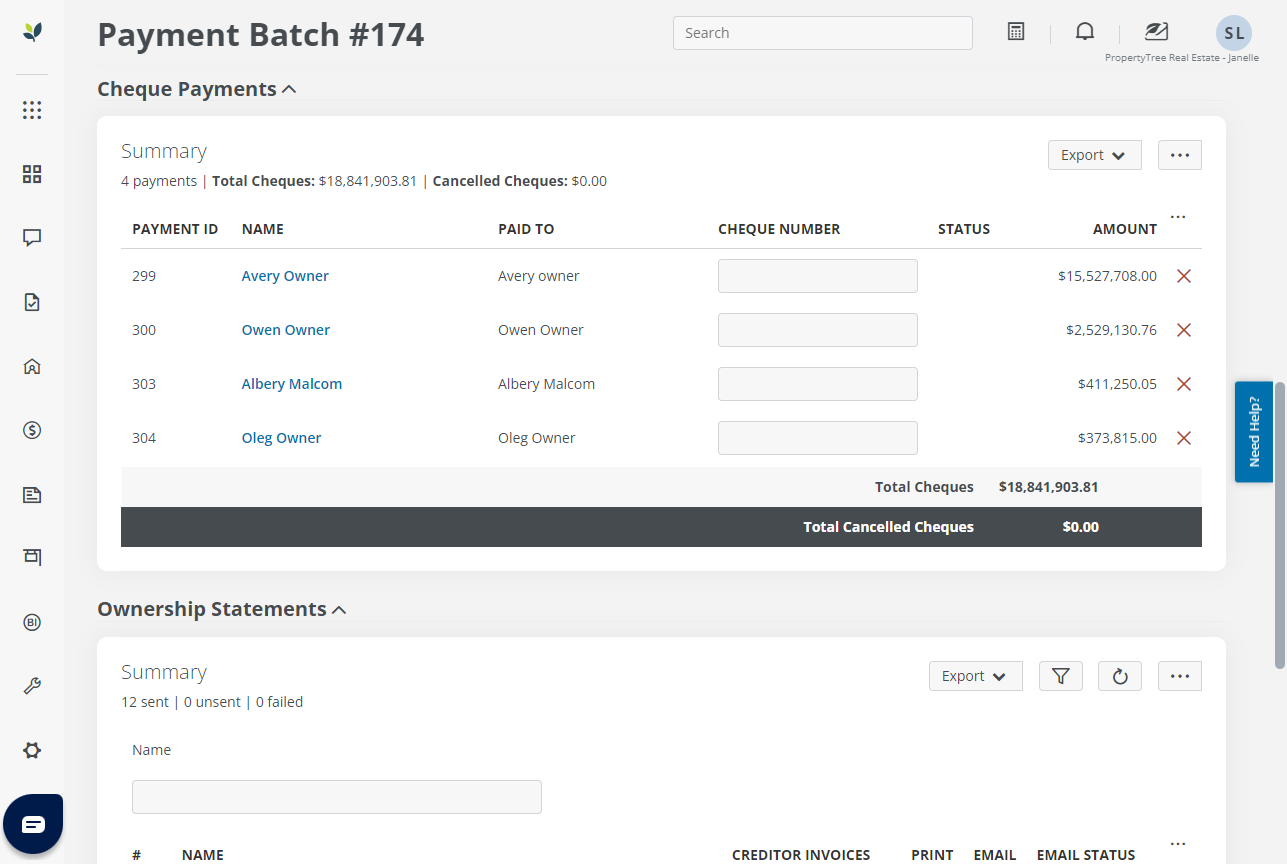Focus the Search box in the header
1287x864 pixels.
(x=823, y=33)
